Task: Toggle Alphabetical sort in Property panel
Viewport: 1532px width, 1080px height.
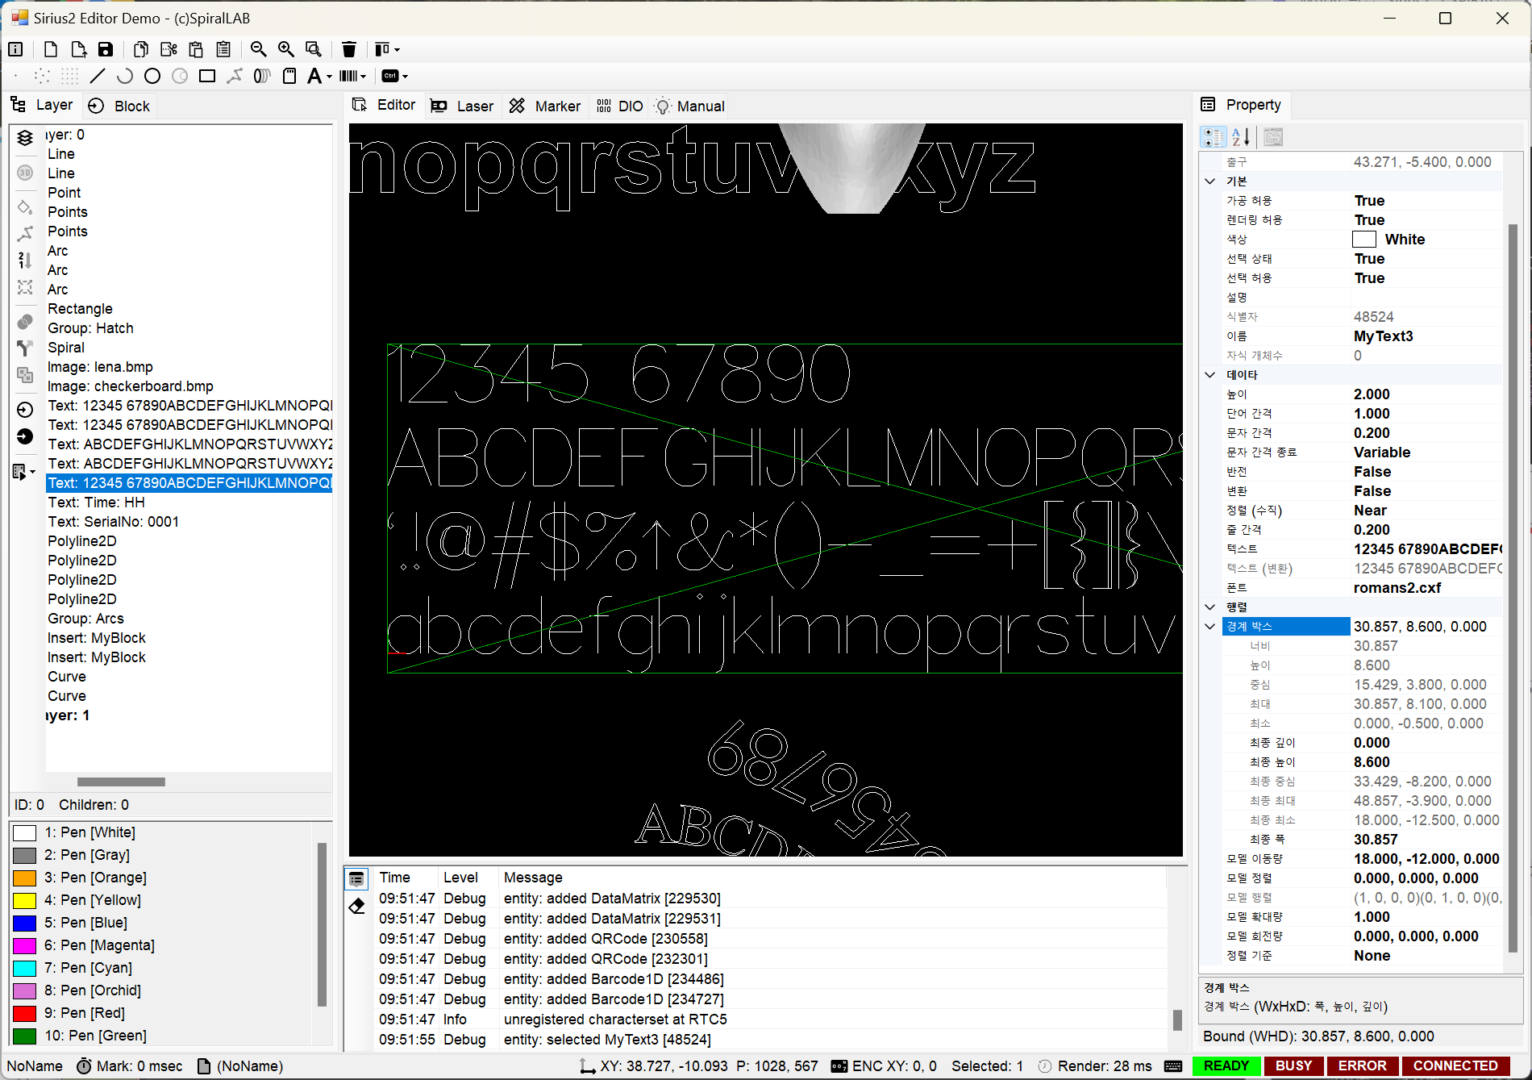Action: tap(1241, 137)
